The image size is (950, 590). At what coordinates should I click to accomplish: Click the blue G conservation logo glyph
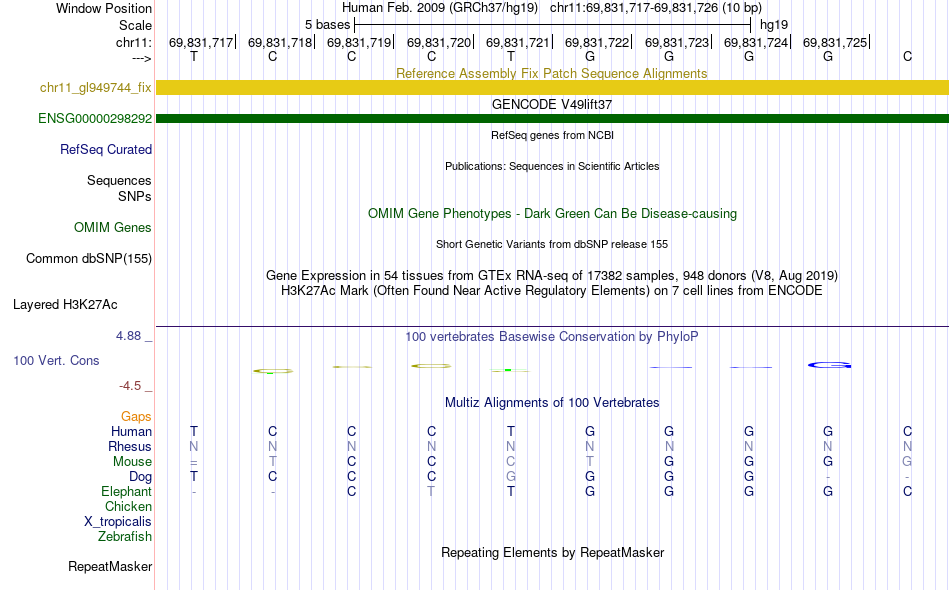tap(829, 365)
